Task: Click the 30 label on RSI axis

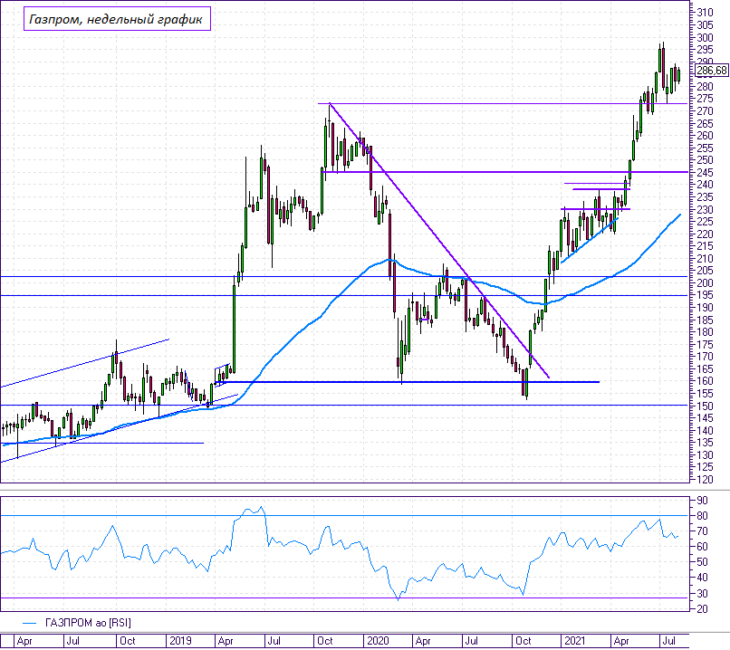Action: coord(702,593)
